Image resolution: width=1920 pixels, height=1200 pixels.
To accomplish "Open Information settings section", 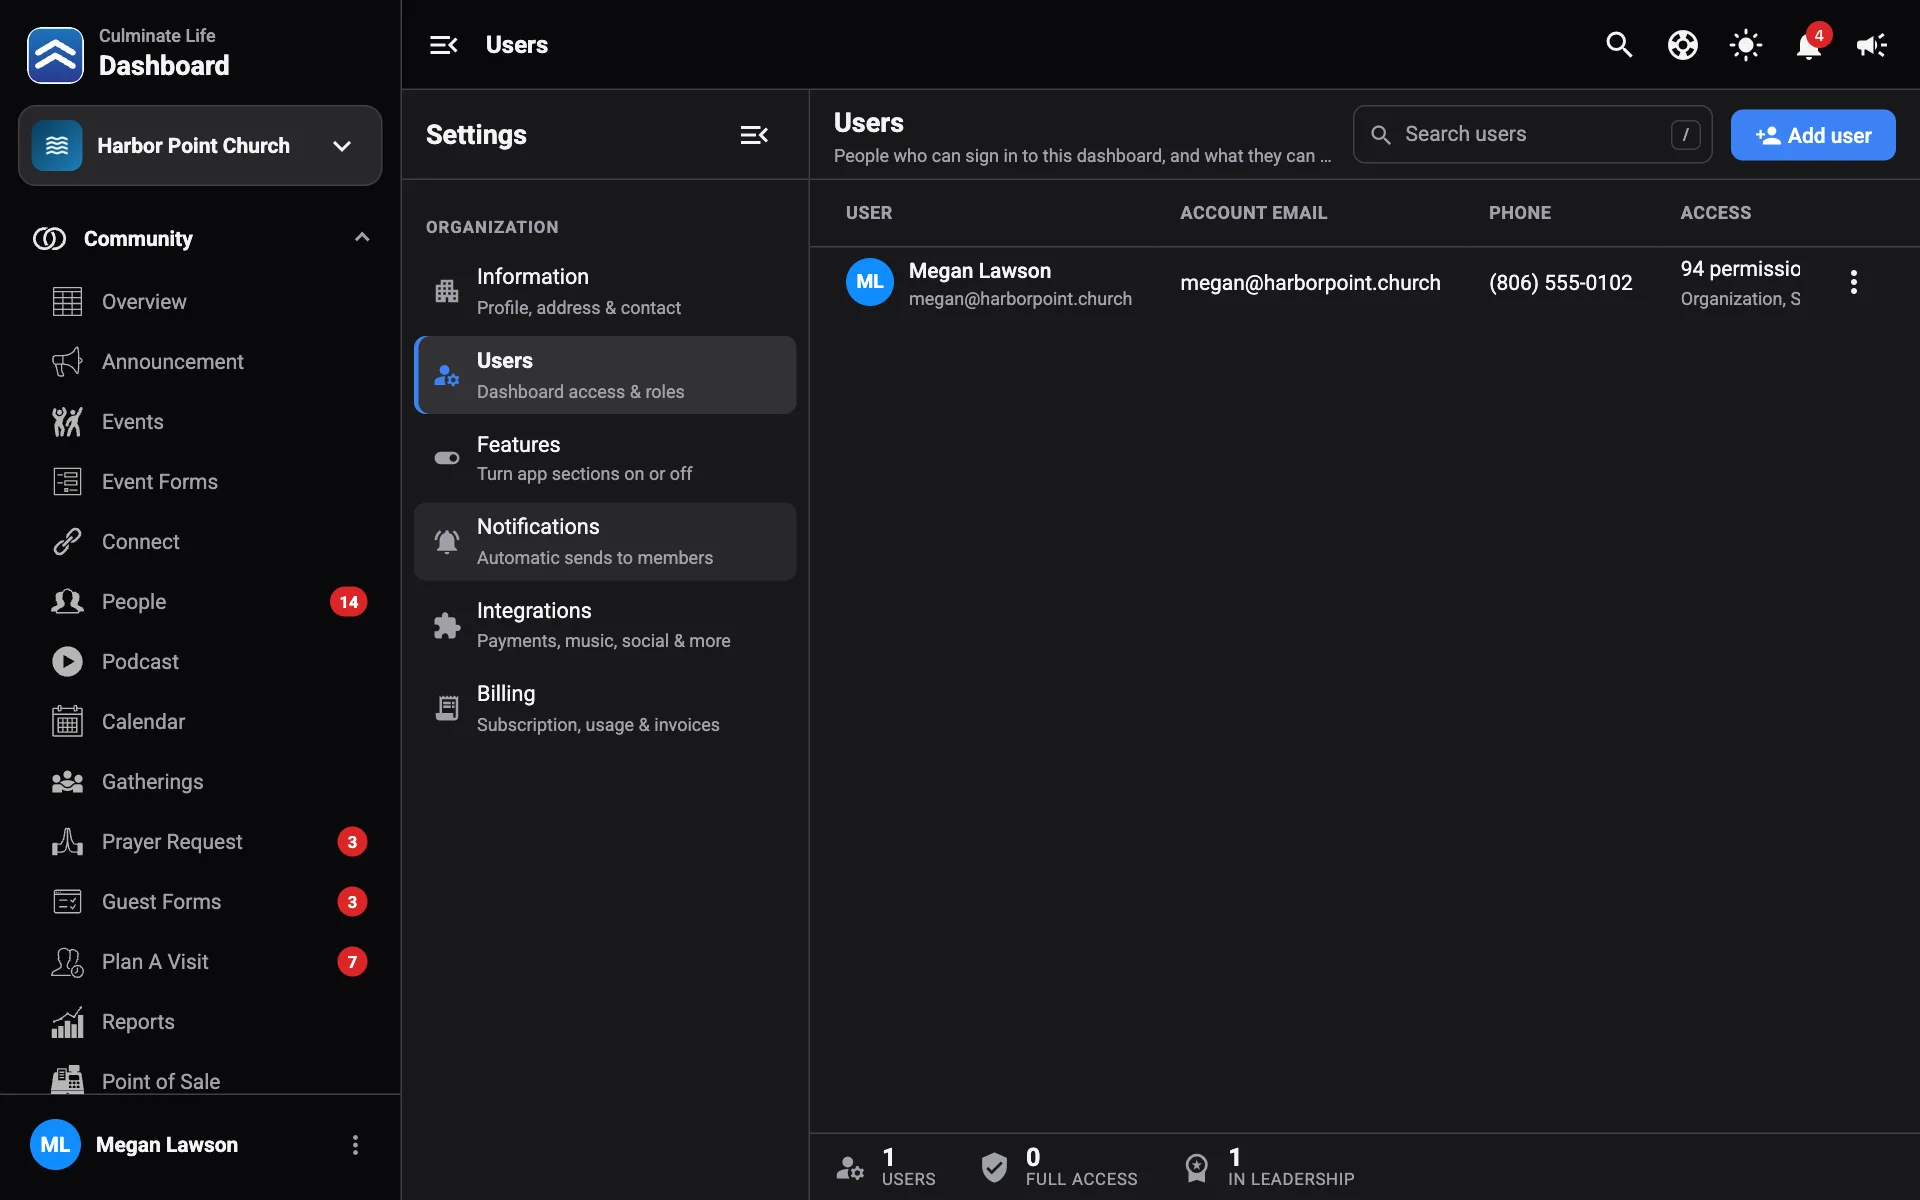I will pyautogui.click(x=605, y=291).
